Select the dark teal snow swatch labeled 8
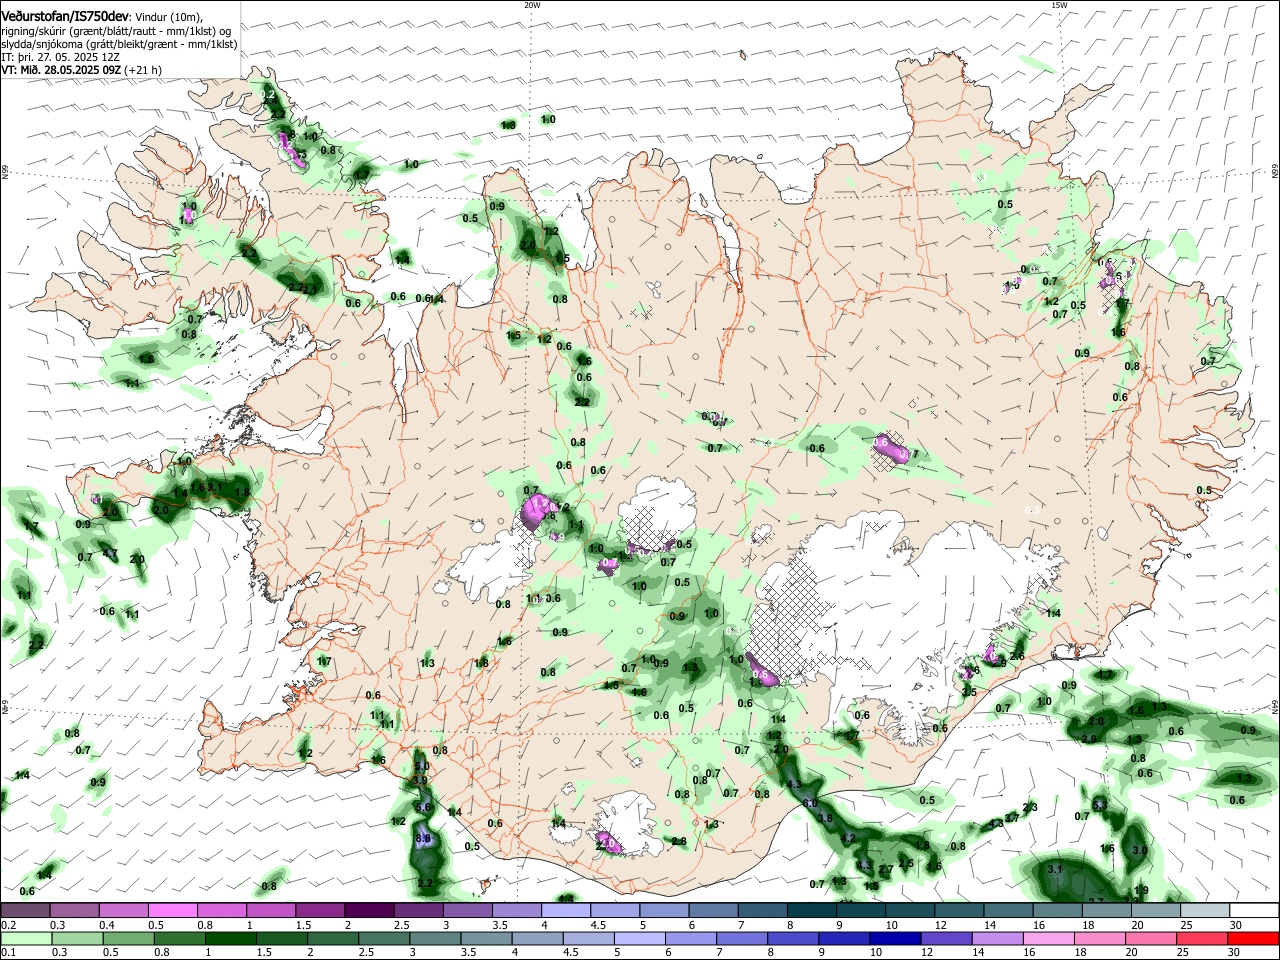This screenshot has width=1280, height=960. click(812, 911)
